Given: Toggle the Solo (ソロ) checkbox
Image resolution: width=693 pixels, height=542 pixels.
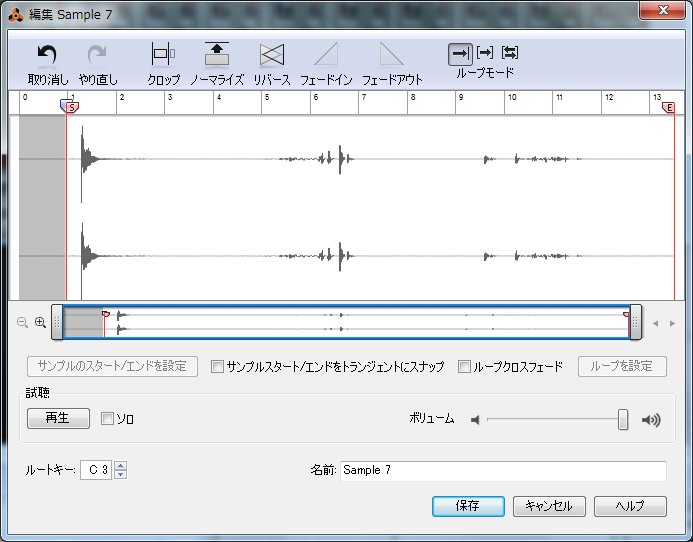Looking at the screenshot, I should 107,418.
